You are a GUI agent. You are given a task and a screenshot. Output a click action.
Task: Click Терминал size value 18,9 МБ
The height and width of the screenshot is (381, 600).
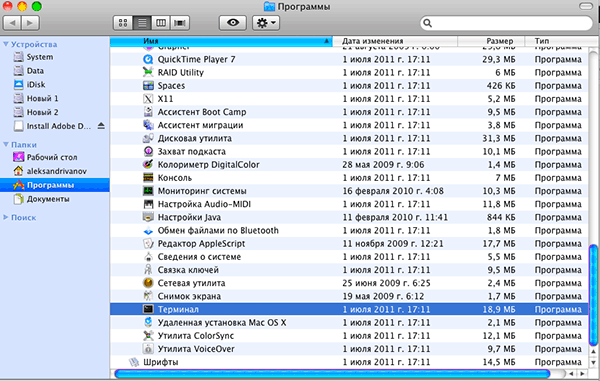(x=499, y=309)
